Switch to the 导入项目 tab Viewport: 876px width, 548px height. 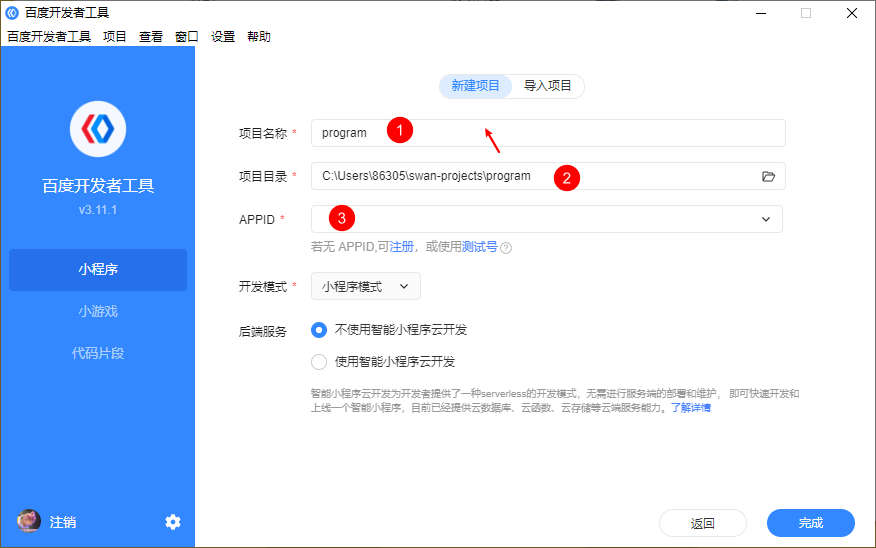click(548, 86)
